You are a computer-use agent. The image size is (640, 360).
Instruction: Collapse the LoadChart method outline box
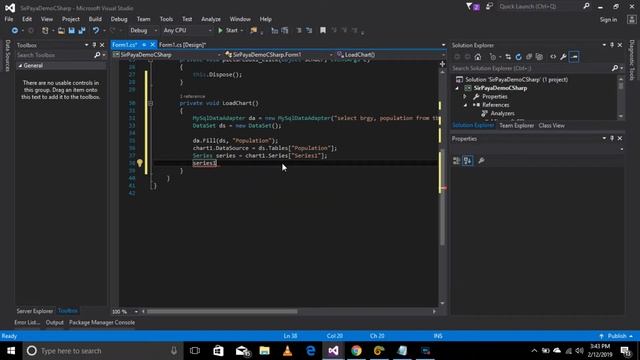pyautogui.click(x=150, y=104)
